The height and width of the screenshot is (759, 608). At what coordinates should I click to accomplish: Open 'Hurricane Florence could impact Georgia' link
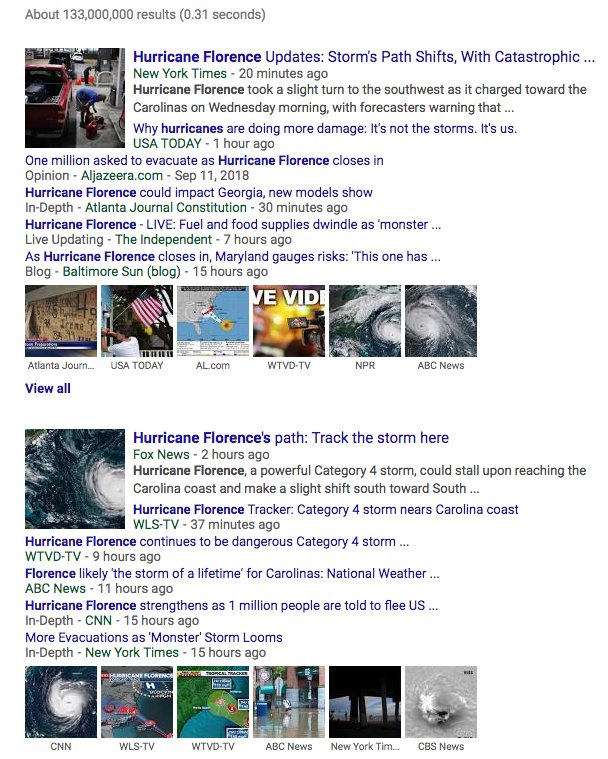click(199, 192)
